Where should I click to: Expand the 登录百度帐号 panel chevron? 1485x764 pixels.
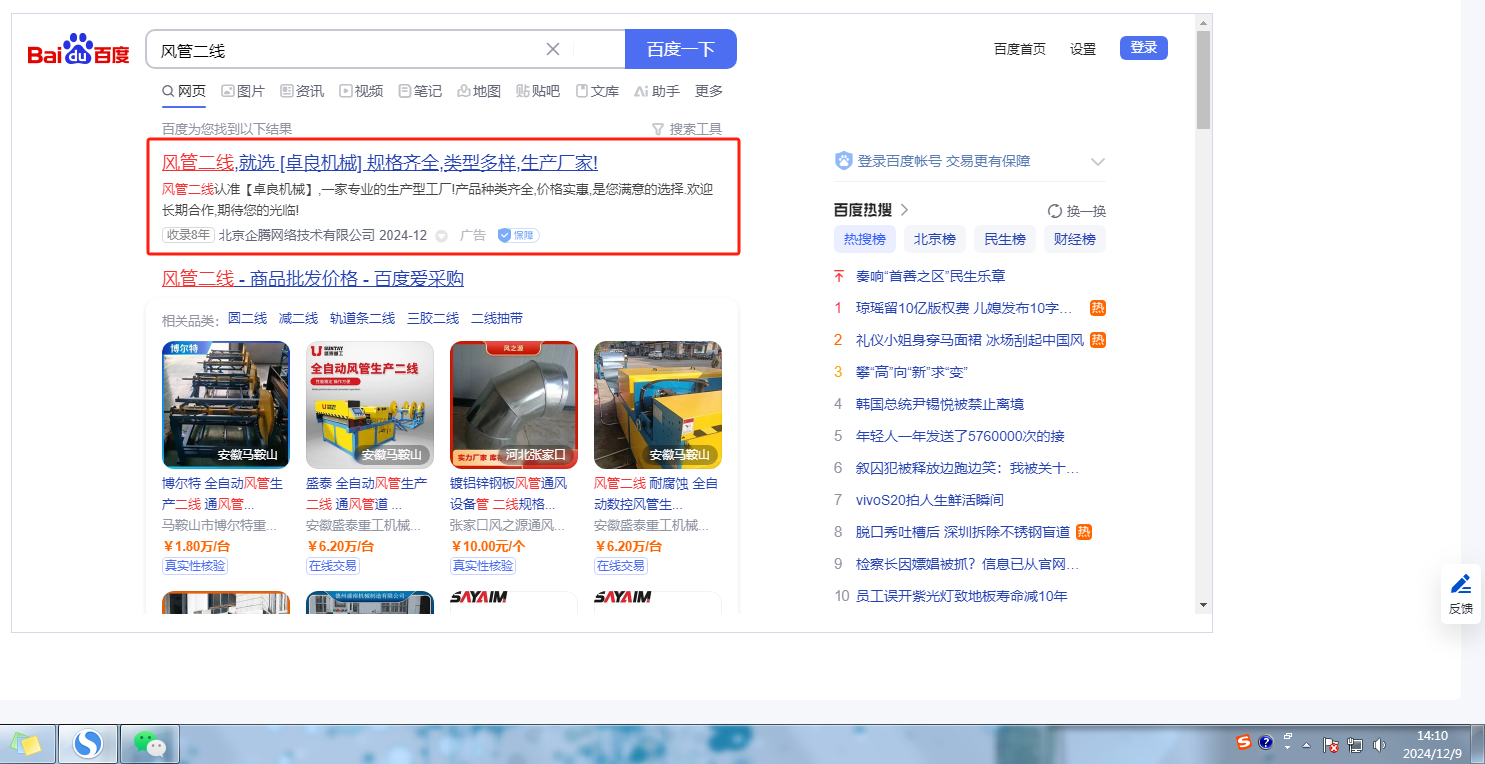click(x=1097, y=161)
